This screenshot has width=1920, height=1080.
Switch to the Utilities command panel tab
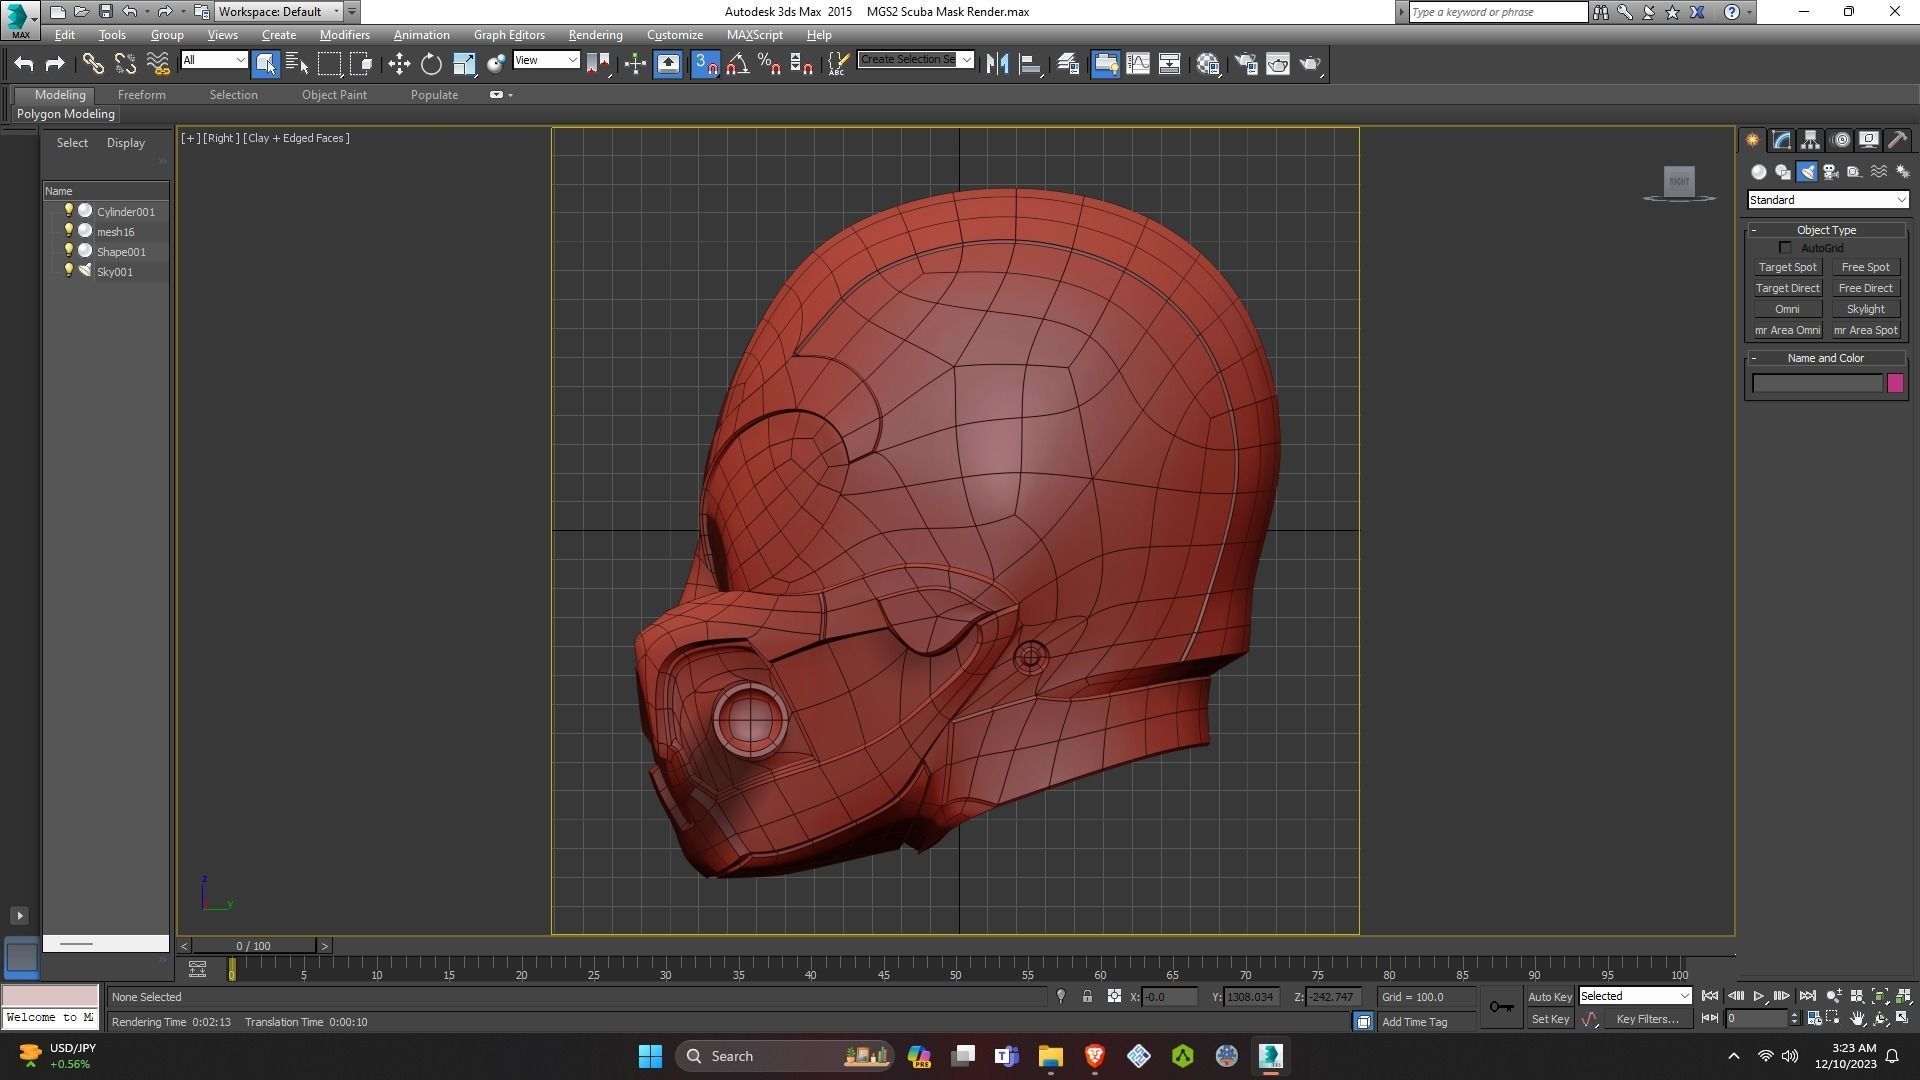1897,140
